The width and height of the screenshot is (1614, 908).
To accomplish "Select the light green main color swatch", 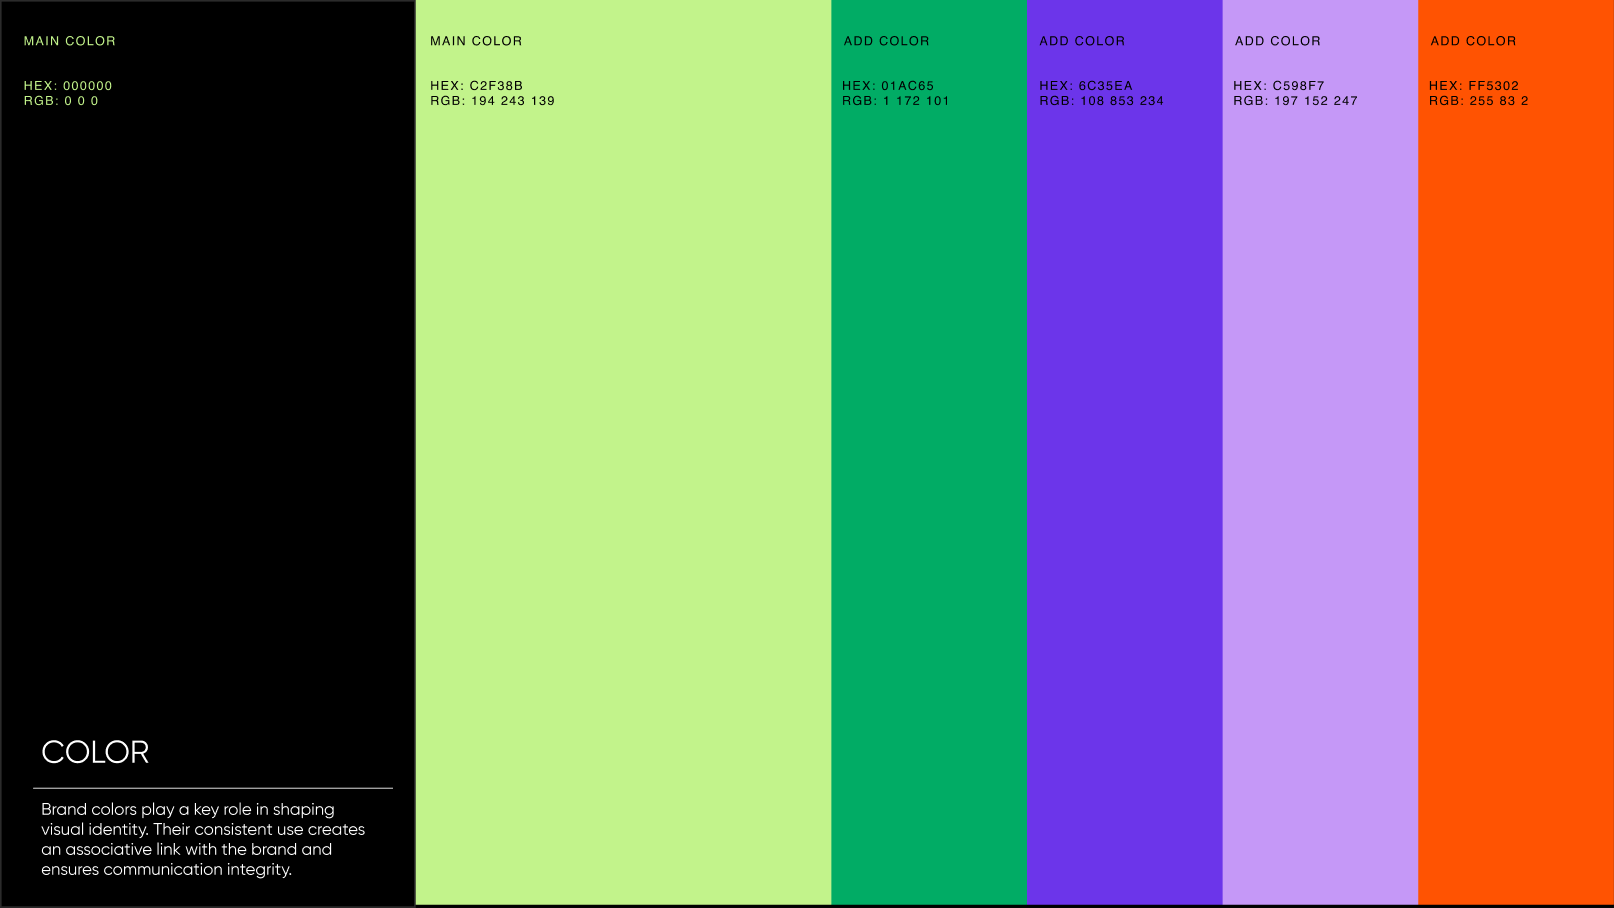I will tap(623, 452).
